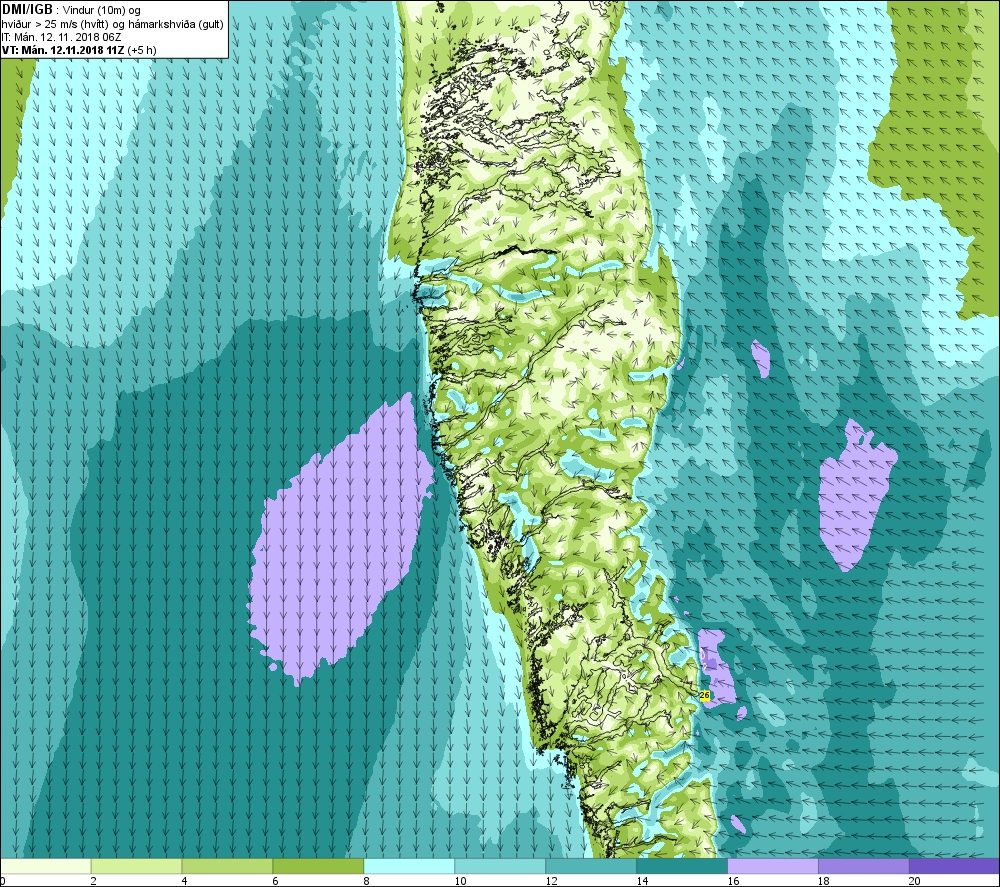Select the 8–10 m/s pale cyan swatch
1000x887 pixels.
[x=409, y=866]
